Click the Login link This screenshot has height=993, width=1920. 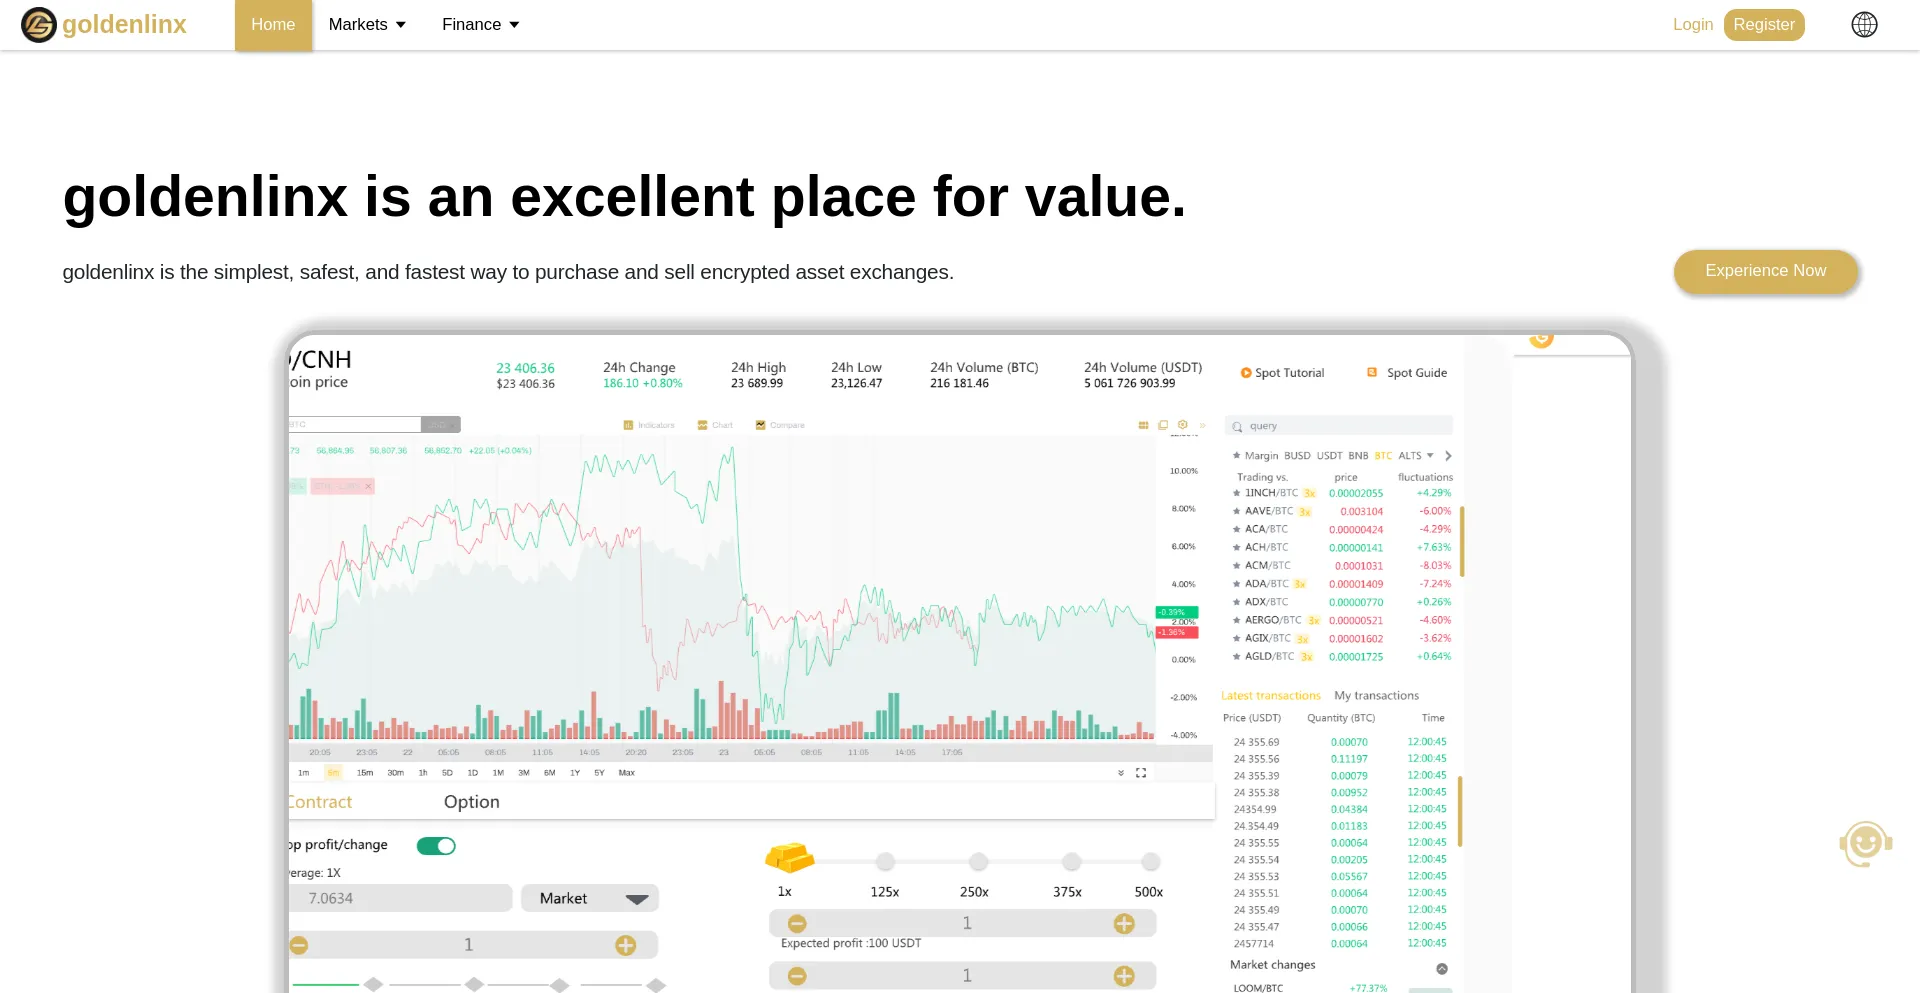click(x=1693, y=25)
